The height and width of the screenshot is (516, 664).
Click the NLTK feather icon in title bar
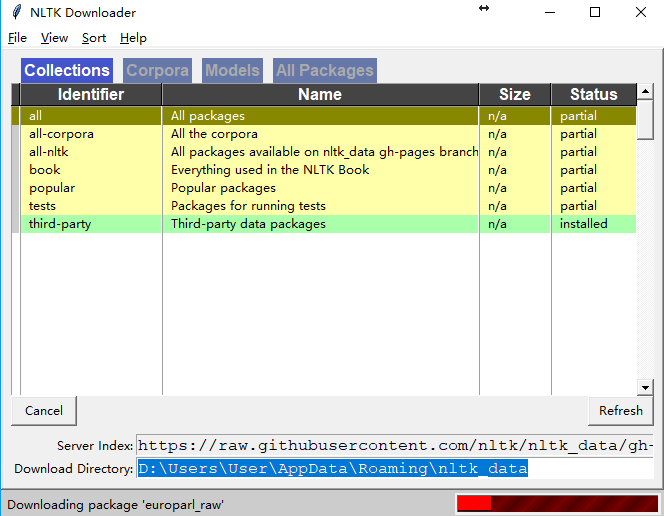coord(16,12)
